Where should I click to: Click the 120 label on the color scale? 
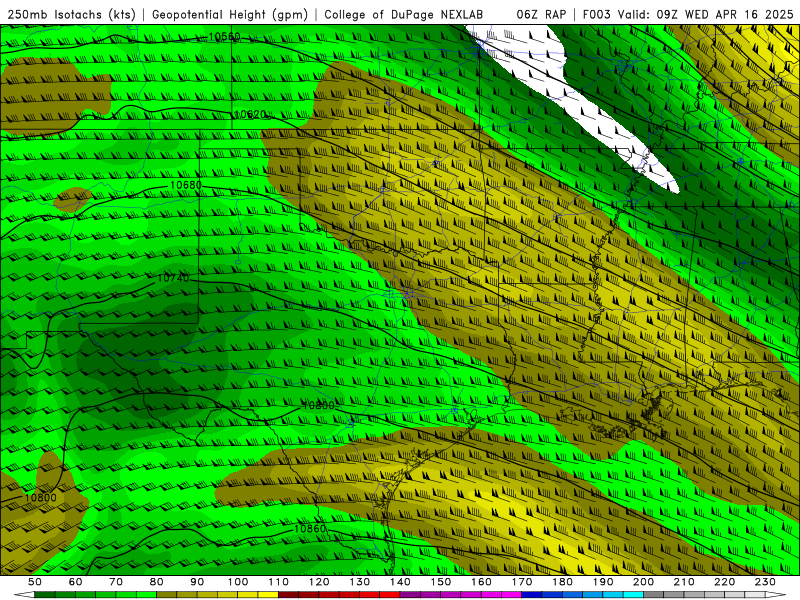319,582
